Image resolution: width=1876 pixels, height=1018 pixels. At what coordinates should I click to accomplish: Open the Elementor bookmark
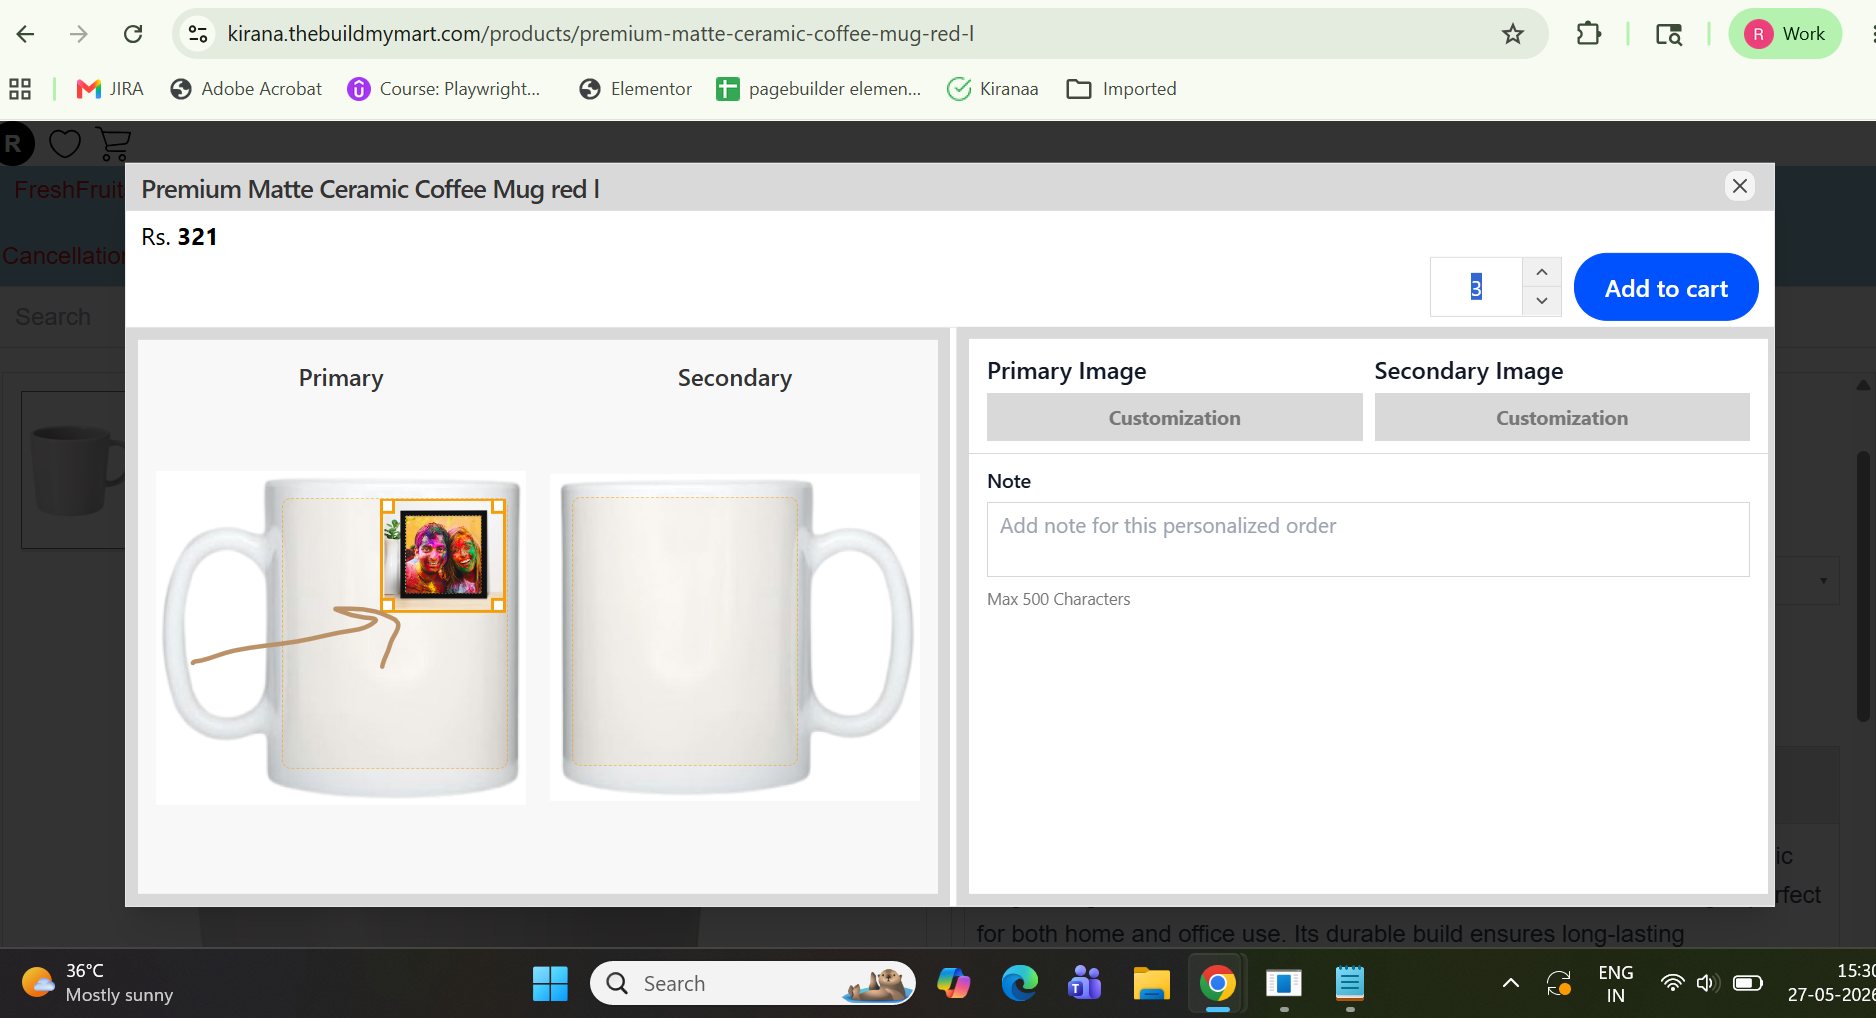[636, 89]
